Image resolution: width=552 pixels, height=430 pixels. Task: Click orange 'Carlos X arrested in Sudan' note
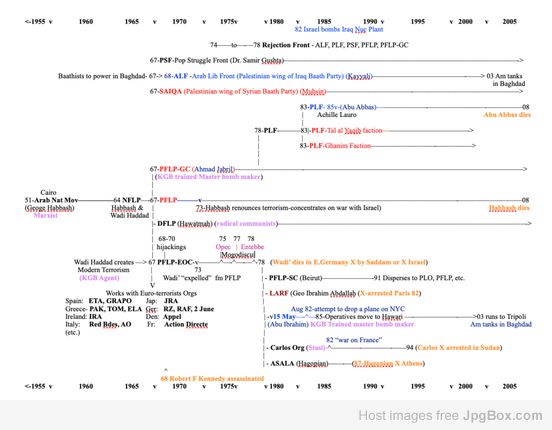click(458, 348)
